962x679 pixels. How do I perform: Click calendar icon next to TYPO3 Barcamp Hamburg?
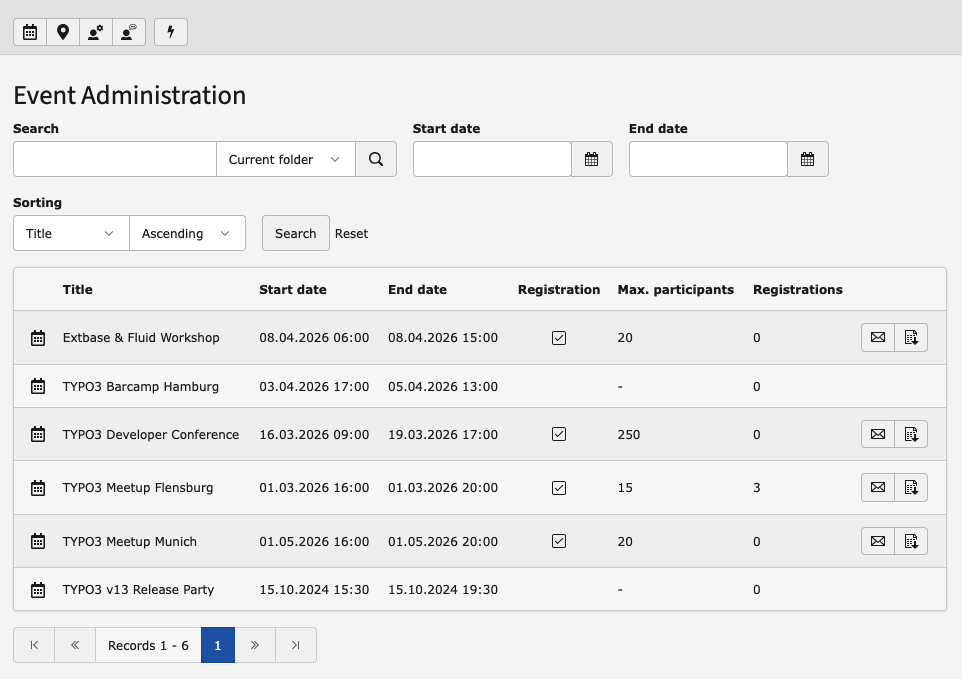click(37, 386)
